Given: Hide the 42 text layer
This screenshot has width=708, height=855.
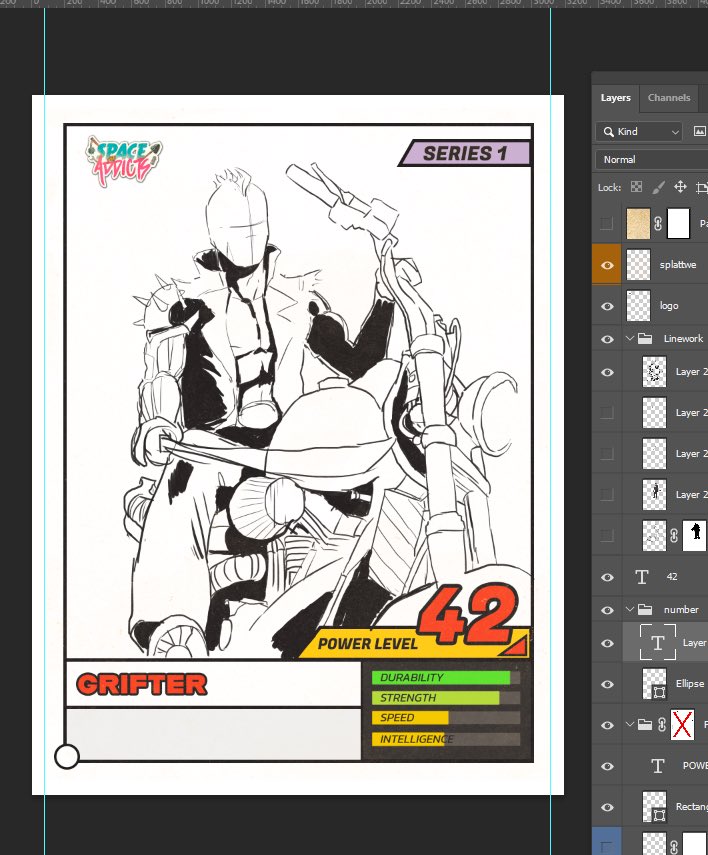Looking at the screenshot, I should click(607, 577).
